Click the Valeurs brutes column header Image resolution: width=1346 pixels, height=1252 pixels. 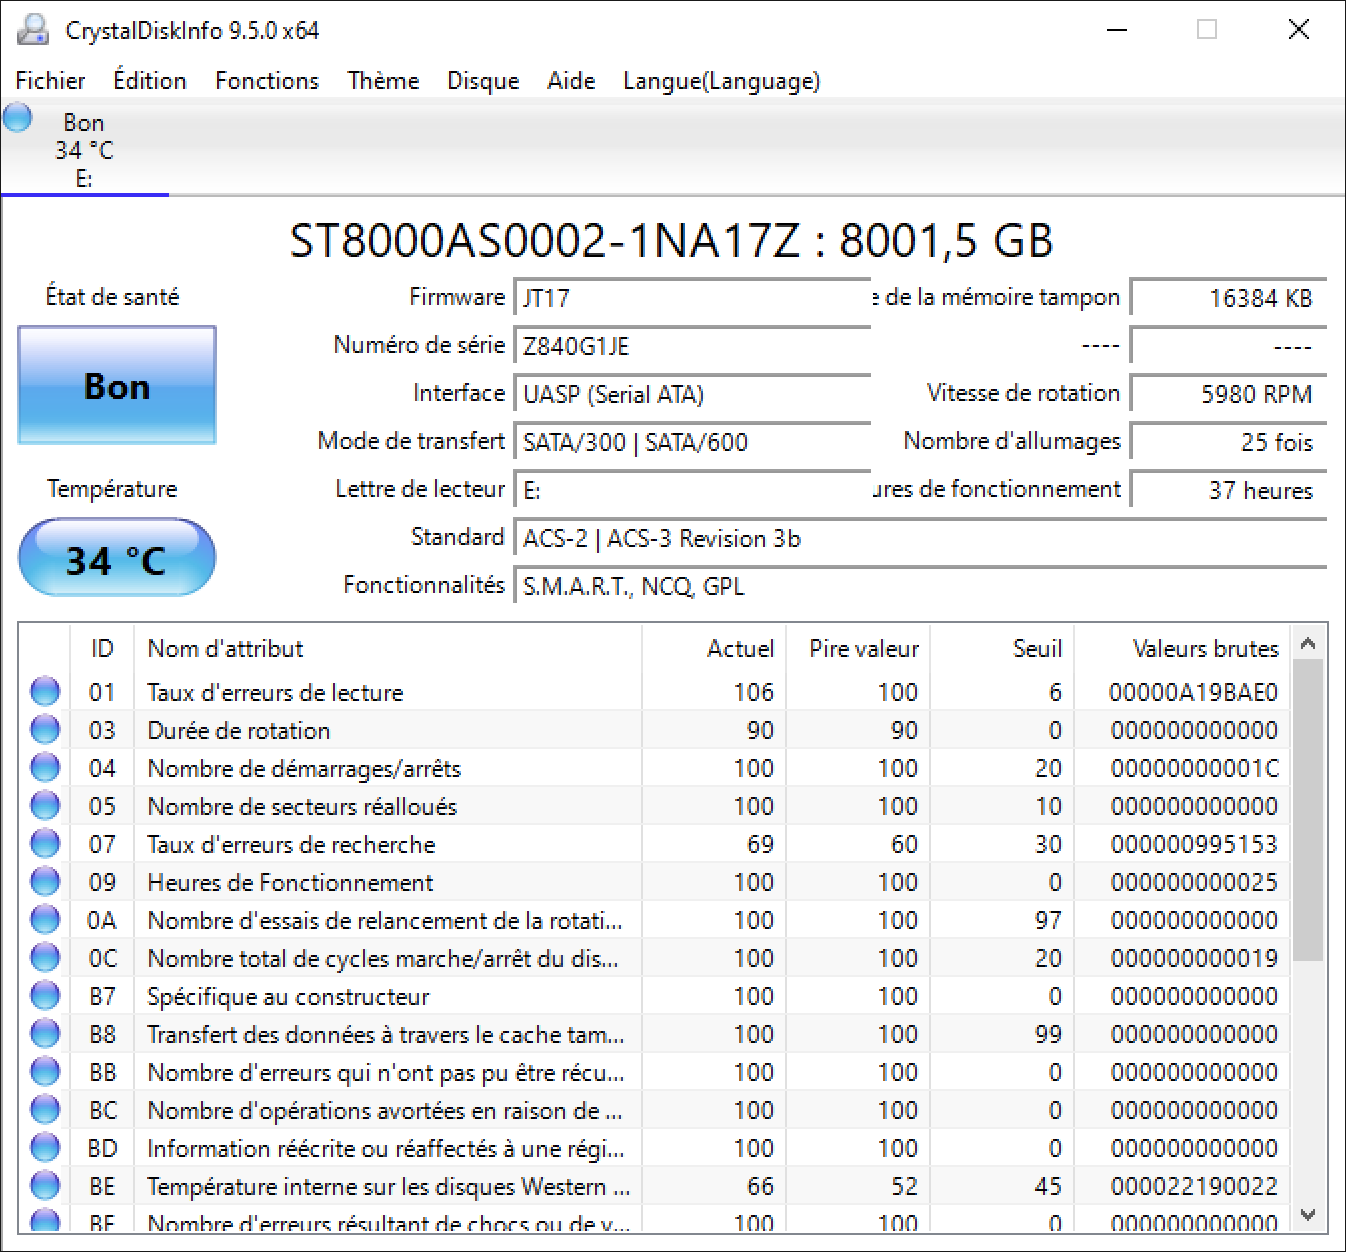1204,649
